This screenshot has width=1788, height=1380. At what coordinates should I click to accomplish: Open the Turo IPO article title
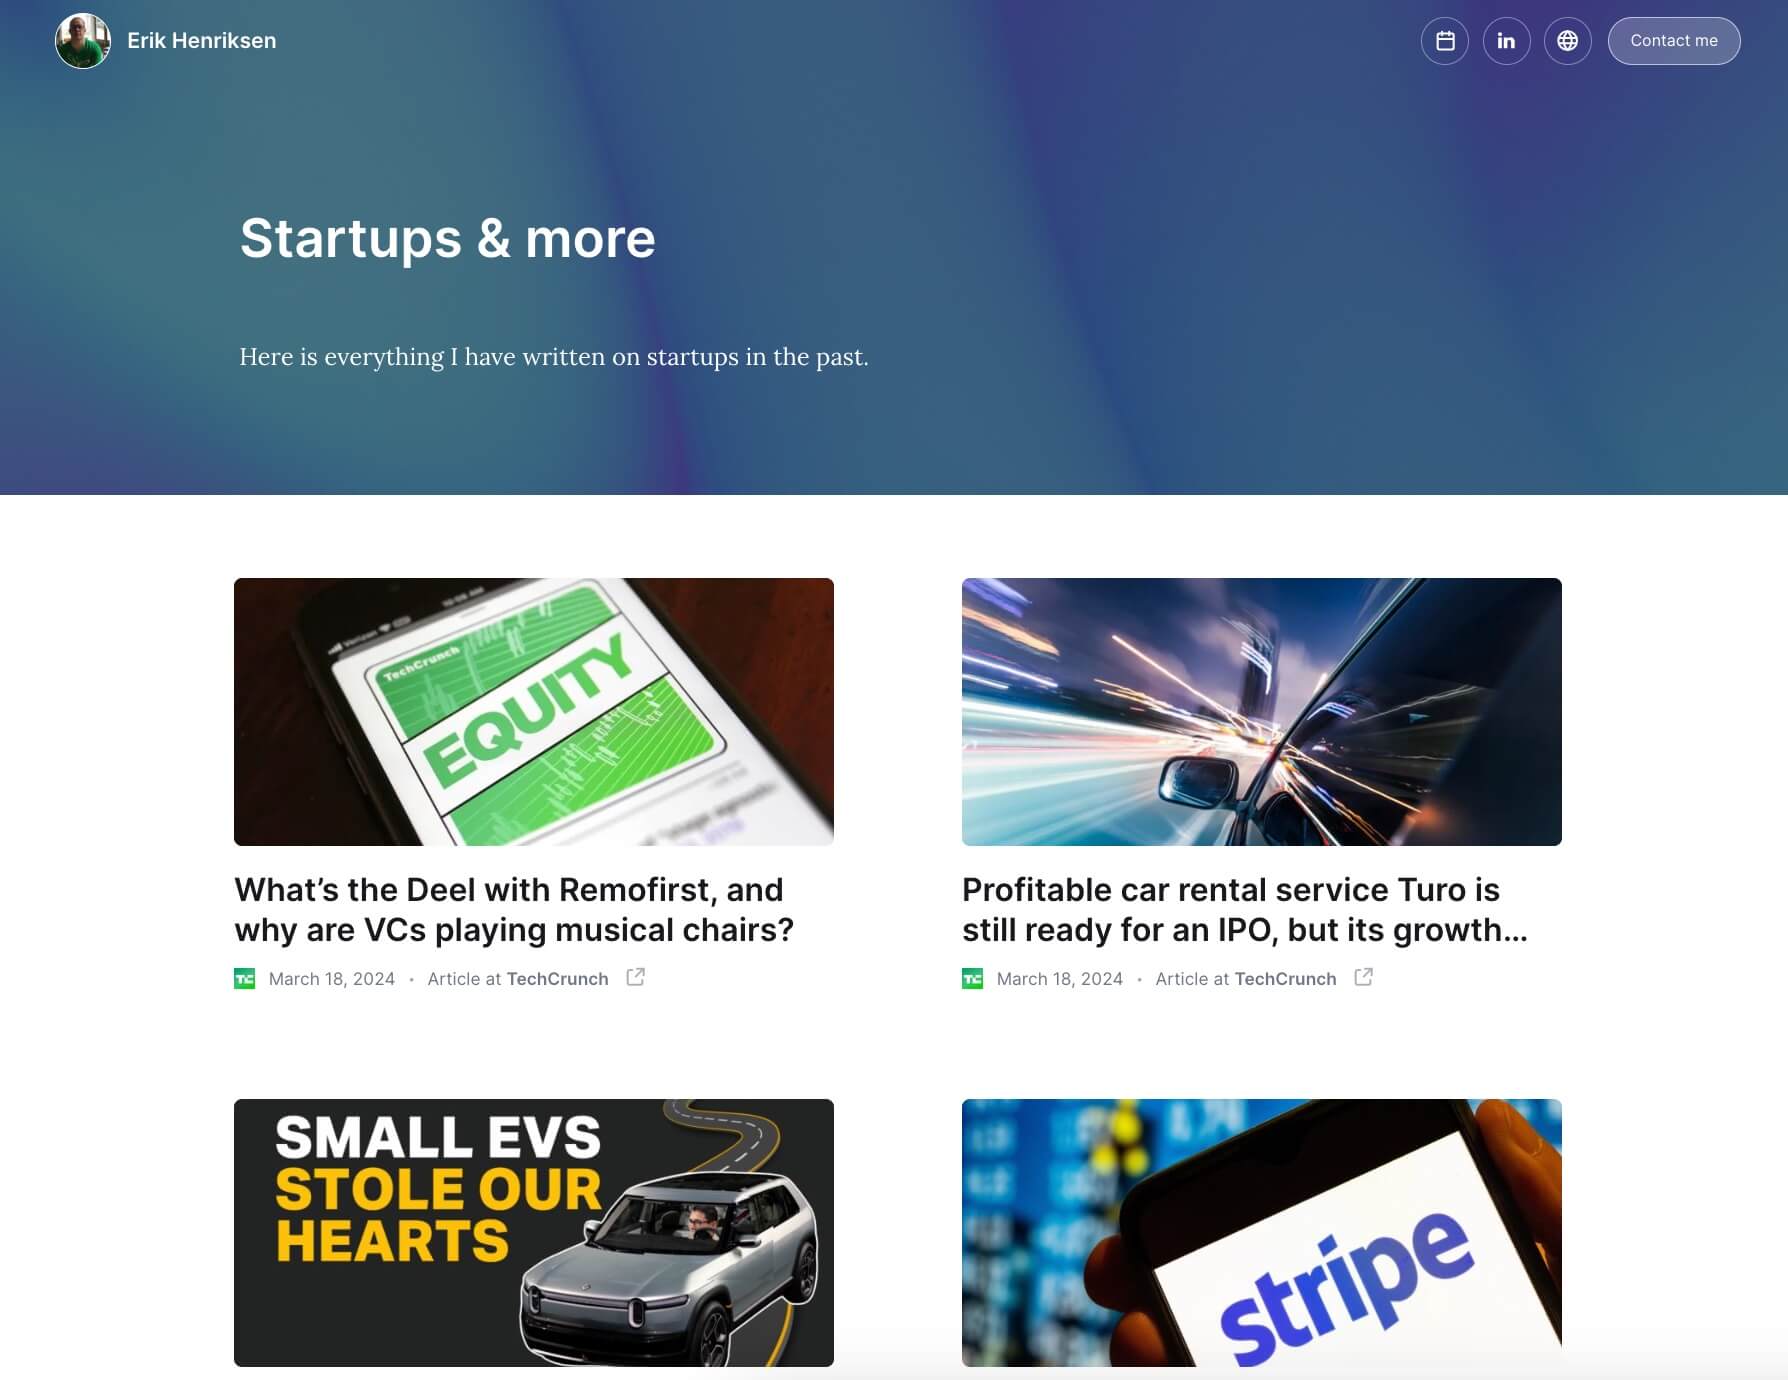(x=1245, y=910)
